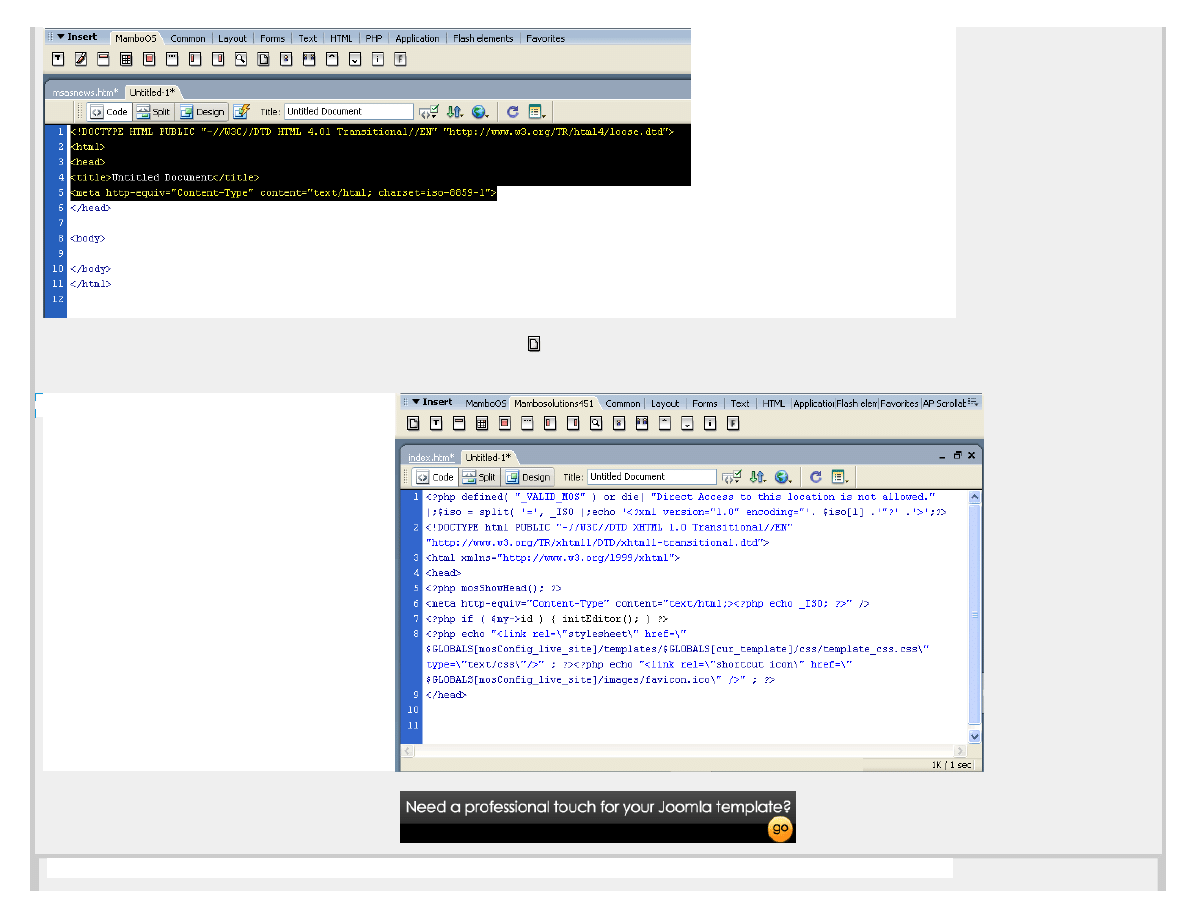Click the small page icon between the two screenshots
Viewport: 1188px width, 918px height.
tap(534, 344)
